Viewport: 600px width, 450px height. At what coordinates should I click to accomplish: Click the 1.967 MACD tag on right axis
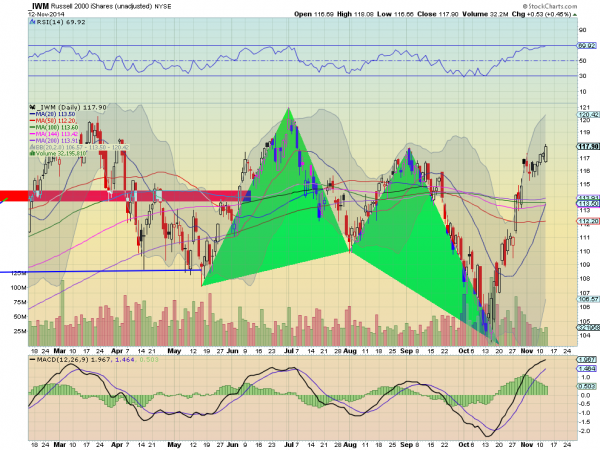(x=587, y=360)
